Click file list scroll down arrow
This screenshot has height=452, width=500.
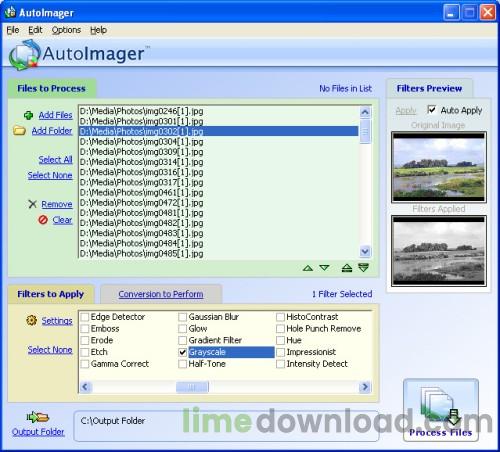[365, 251]
